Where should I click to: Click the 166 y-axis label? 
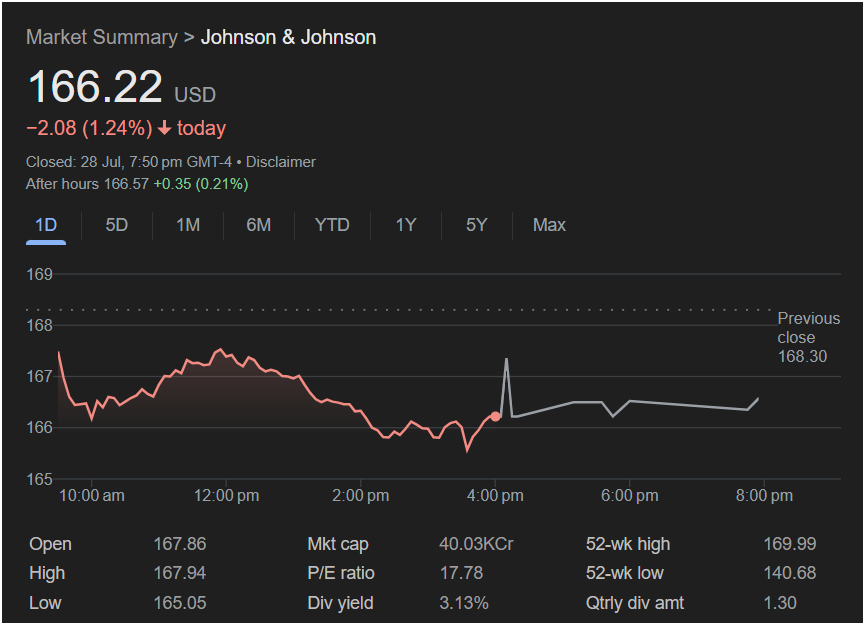click(x=40, y=428)
